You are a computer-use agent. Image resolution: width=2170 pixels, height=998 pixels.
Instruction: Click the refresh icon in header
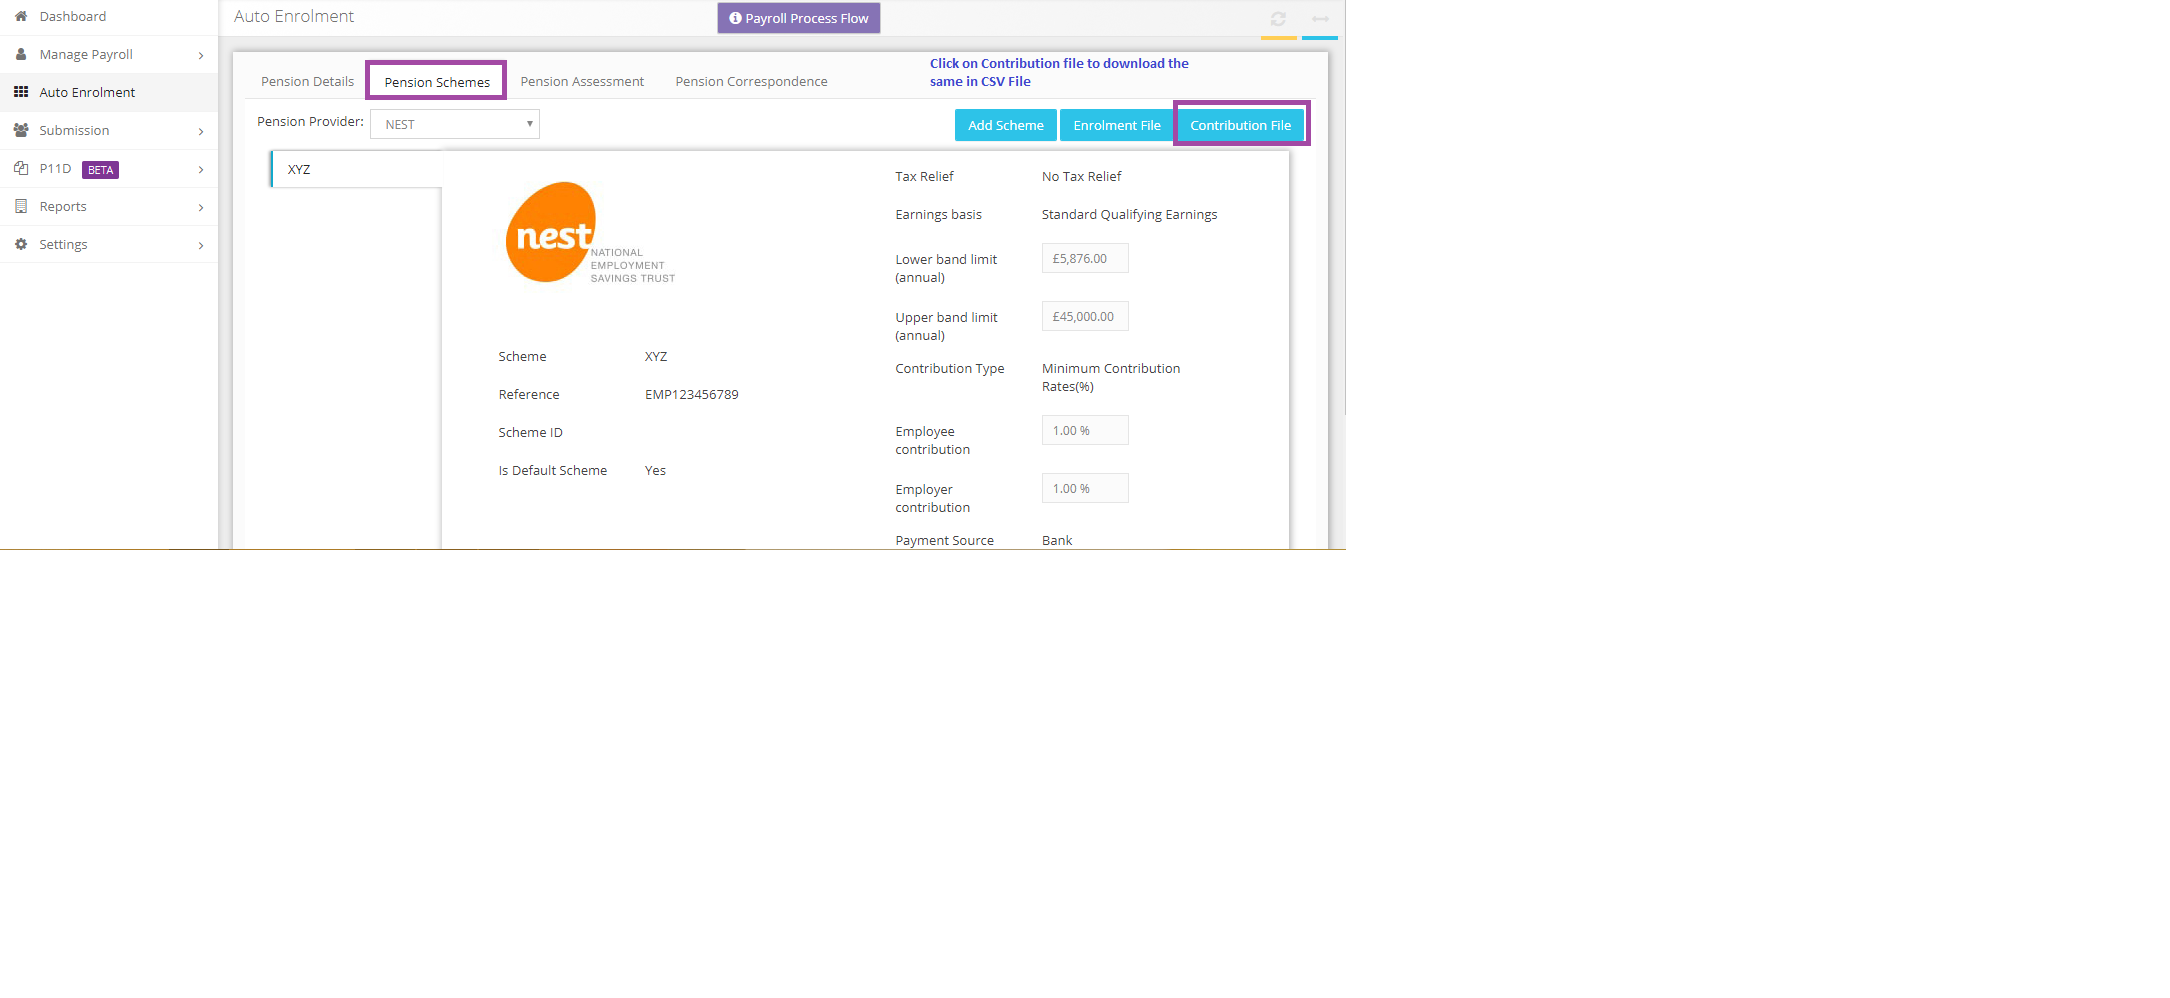click(x=1278, y=19)
